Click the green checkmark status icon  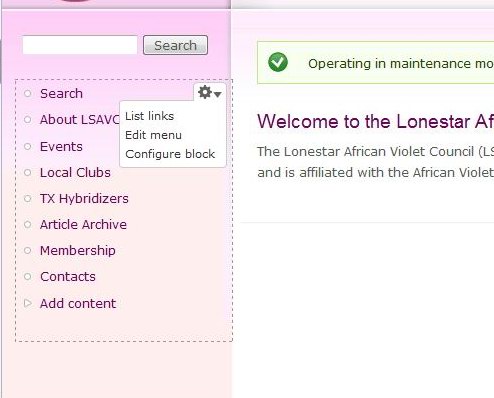[278, 62]
